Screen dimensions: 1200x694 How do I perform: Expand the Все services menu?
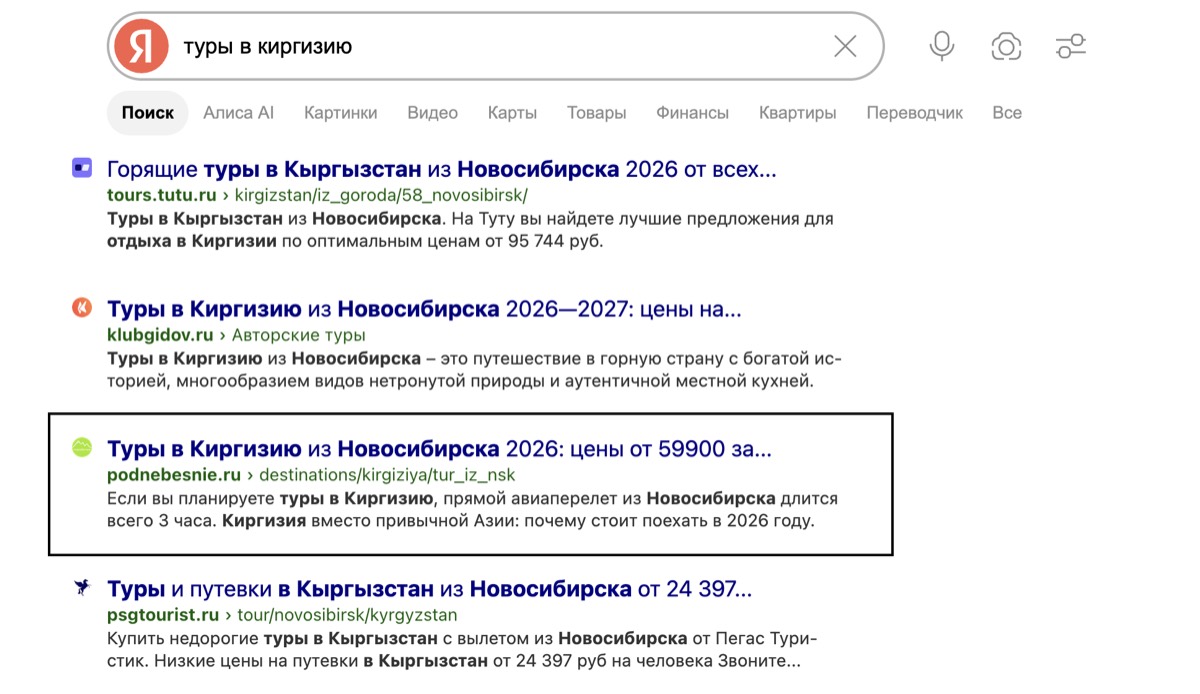pyautogui.click(x=1007, y=113)
